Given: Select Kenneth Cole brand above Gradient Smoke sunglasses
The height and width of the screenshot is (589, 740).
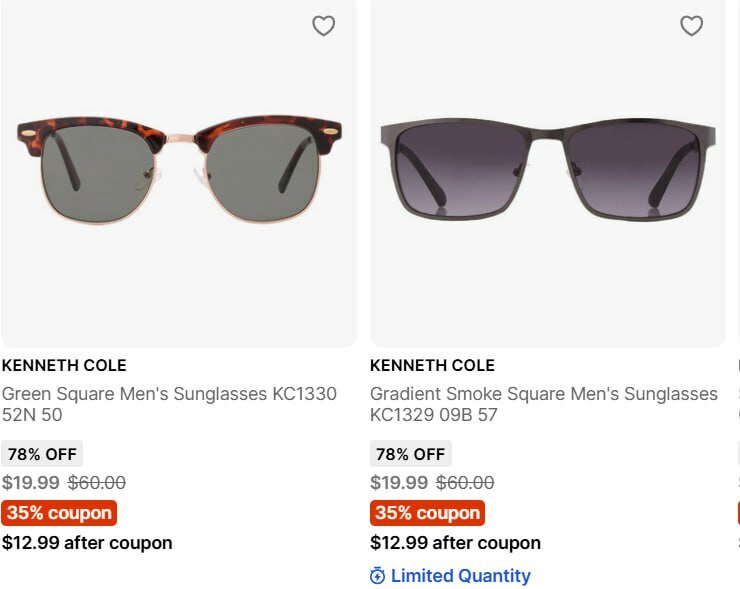Looking at the screenshot, I should [432, 365].
